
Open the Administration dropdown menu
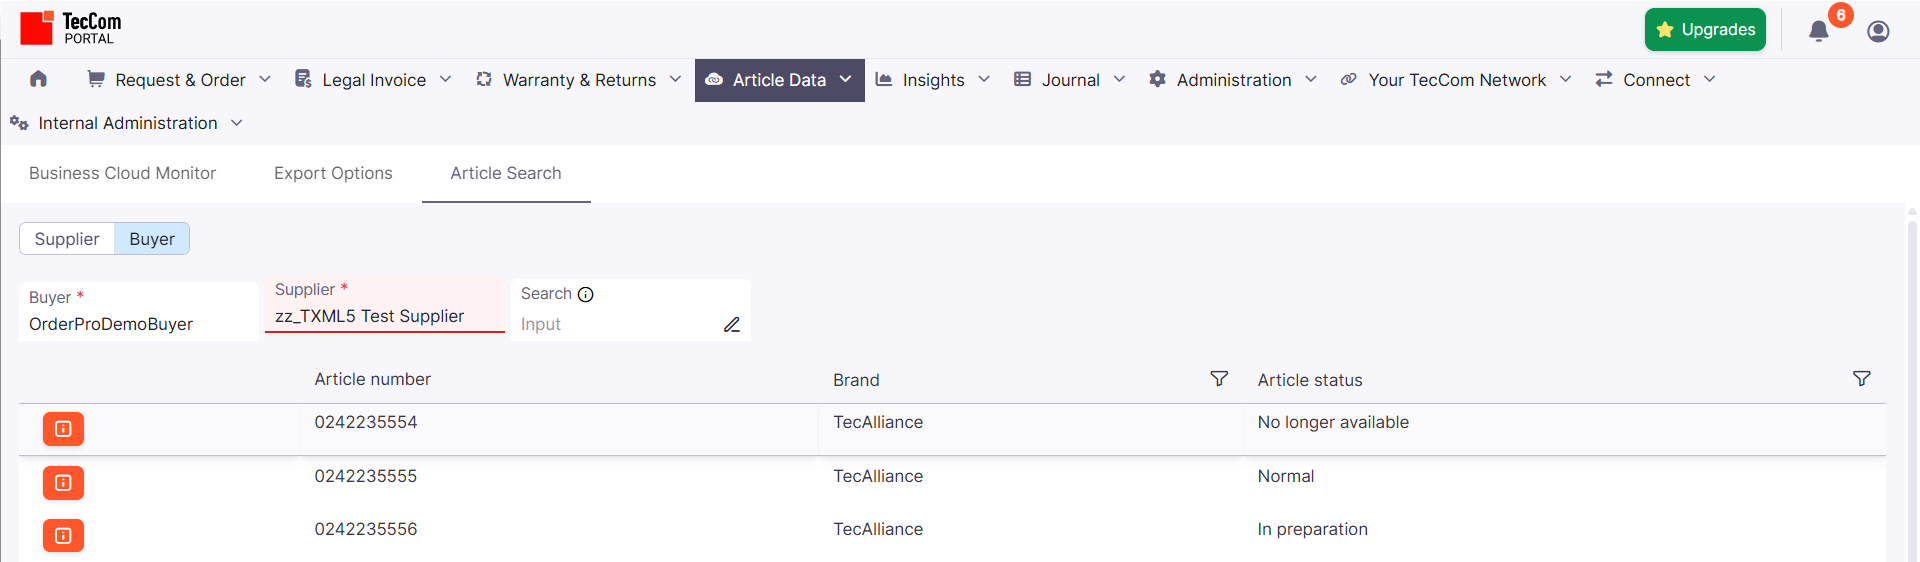1233,80
